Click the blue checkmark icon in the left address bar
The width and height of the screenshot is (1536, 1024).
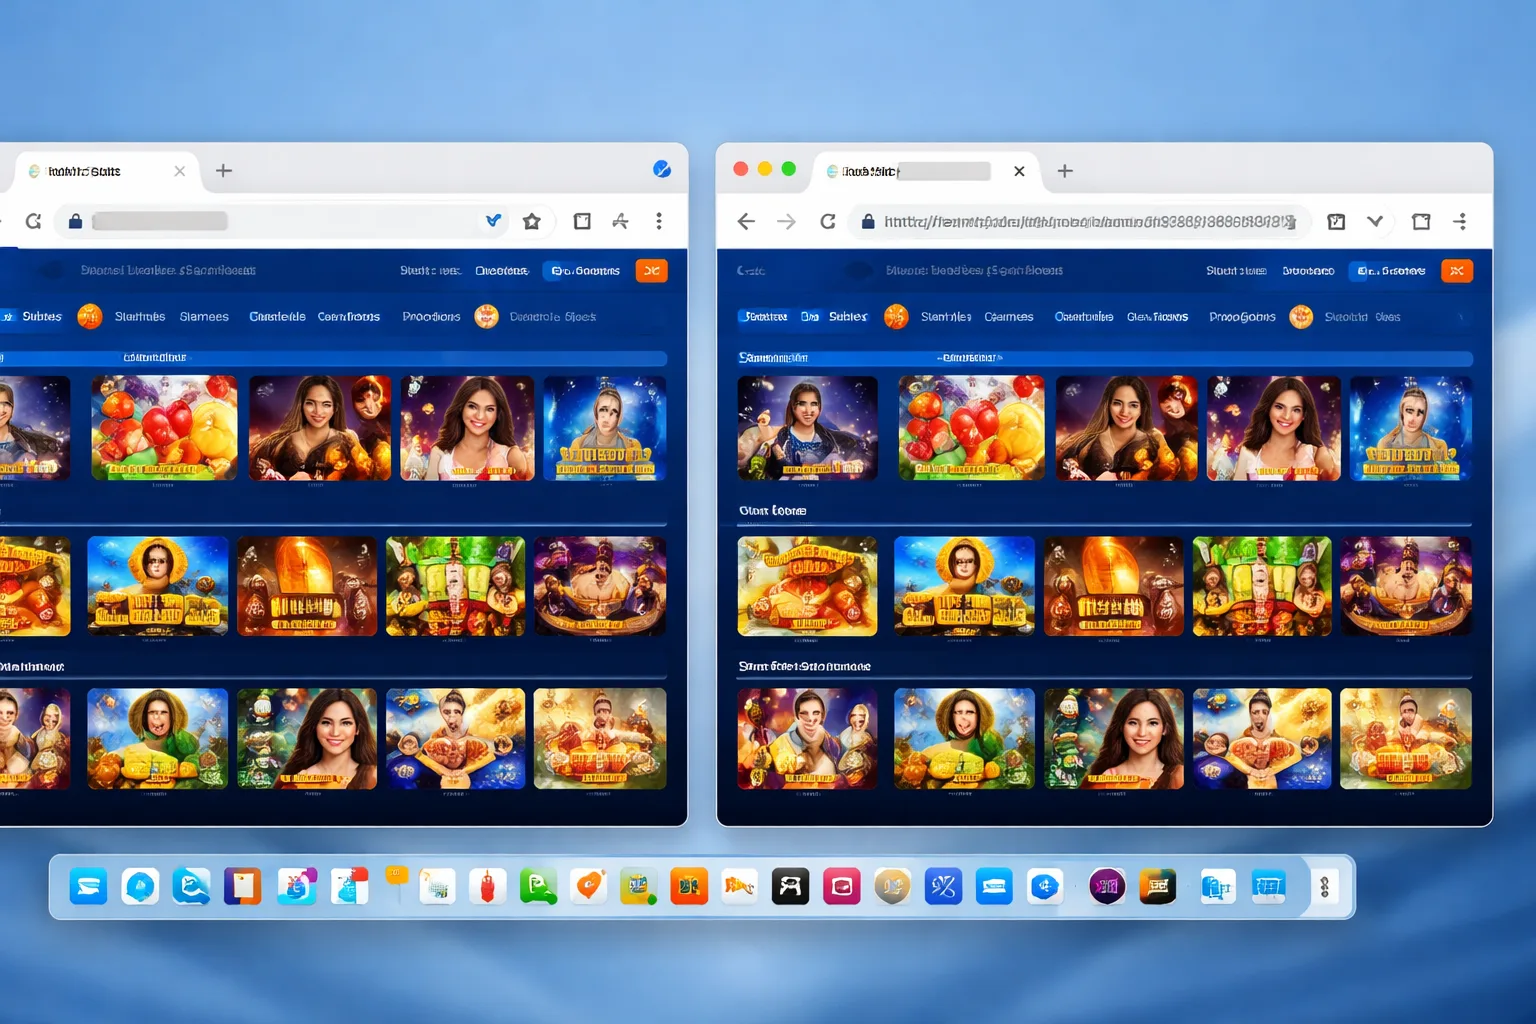(x=494, y=220)
